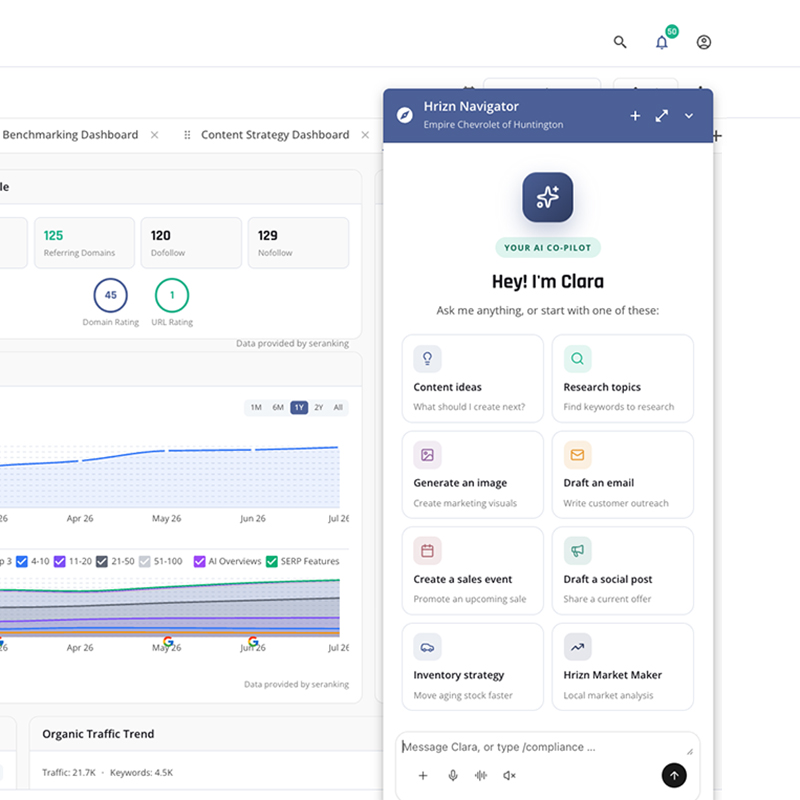Choose the Hrizn Market Maker card
The image size is (800, 800).
point(623,667)
